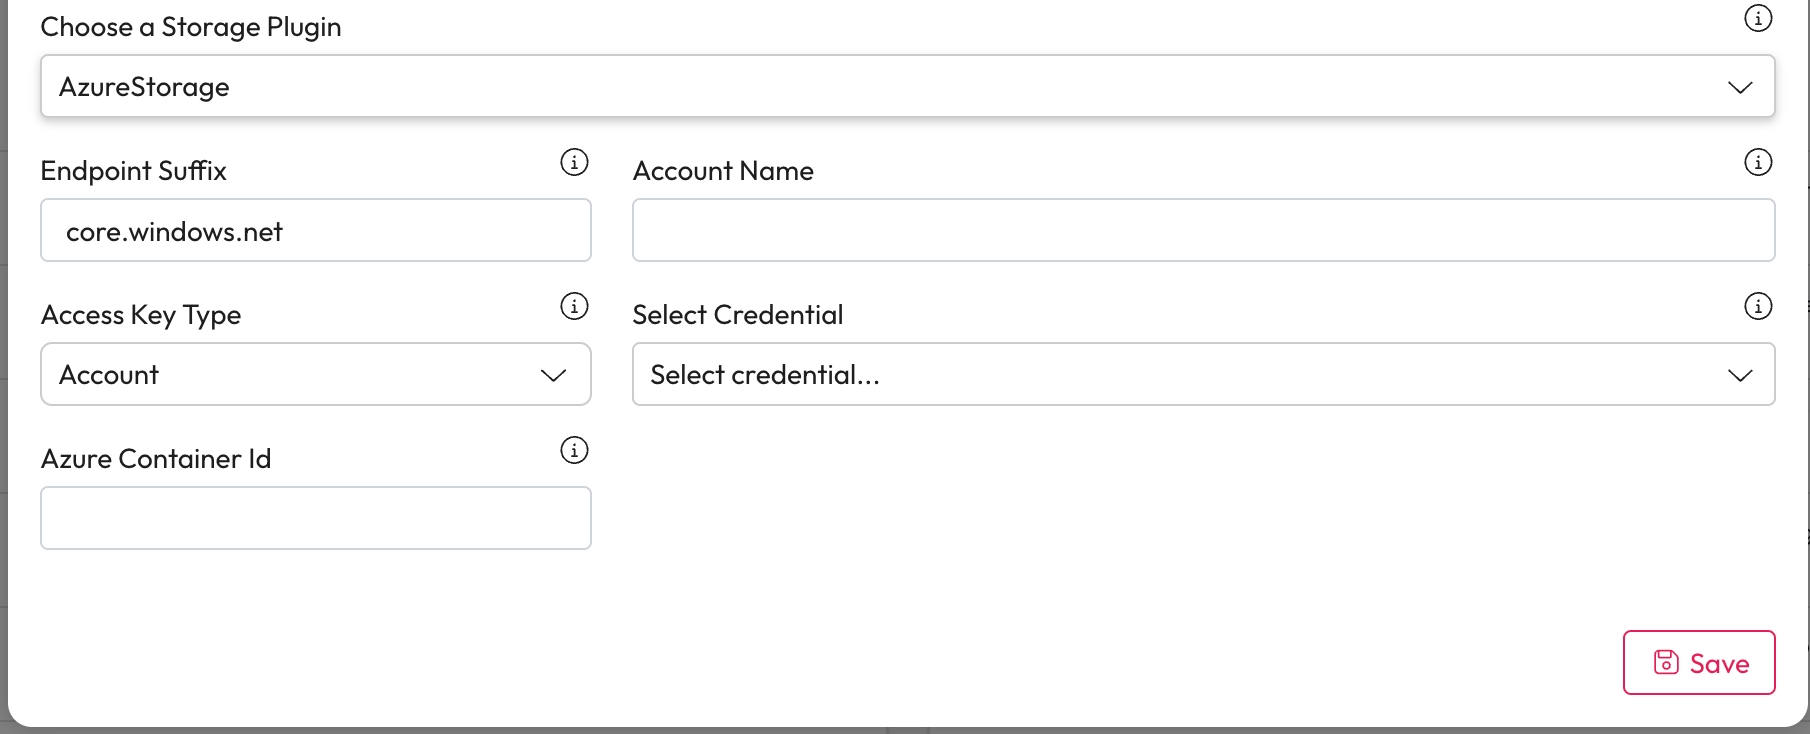The width and height of the screenshot is (1810, 734).
Task: Open the Access Key Type info tooltip icon
Action: coord(574,306)
